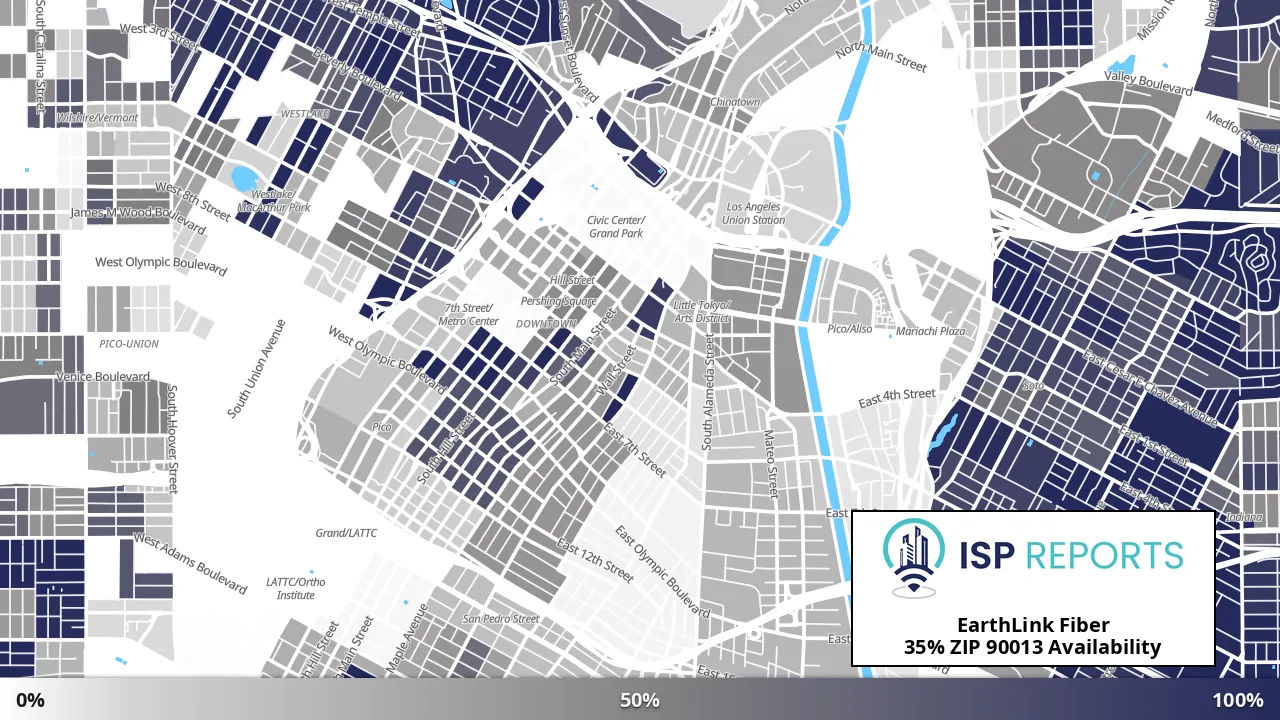The image size is (1280, 720).
Task: Click the Beverly Boulevard label
Action: pyautogui.click(x=357, y=73)
